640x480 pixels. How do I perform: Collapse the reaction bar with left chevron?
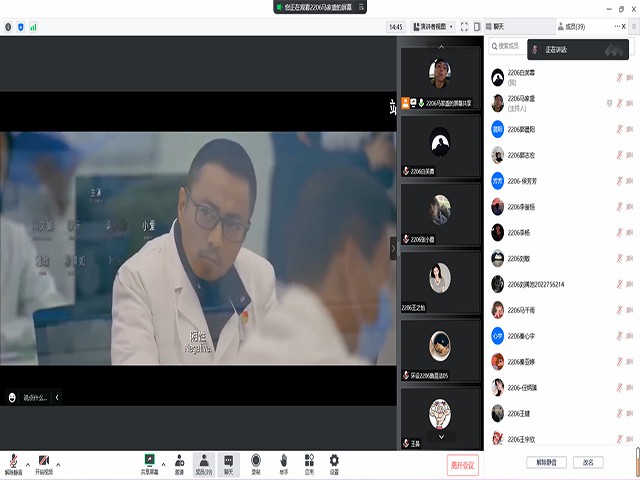pyautogui.click(x=57, y=398)
